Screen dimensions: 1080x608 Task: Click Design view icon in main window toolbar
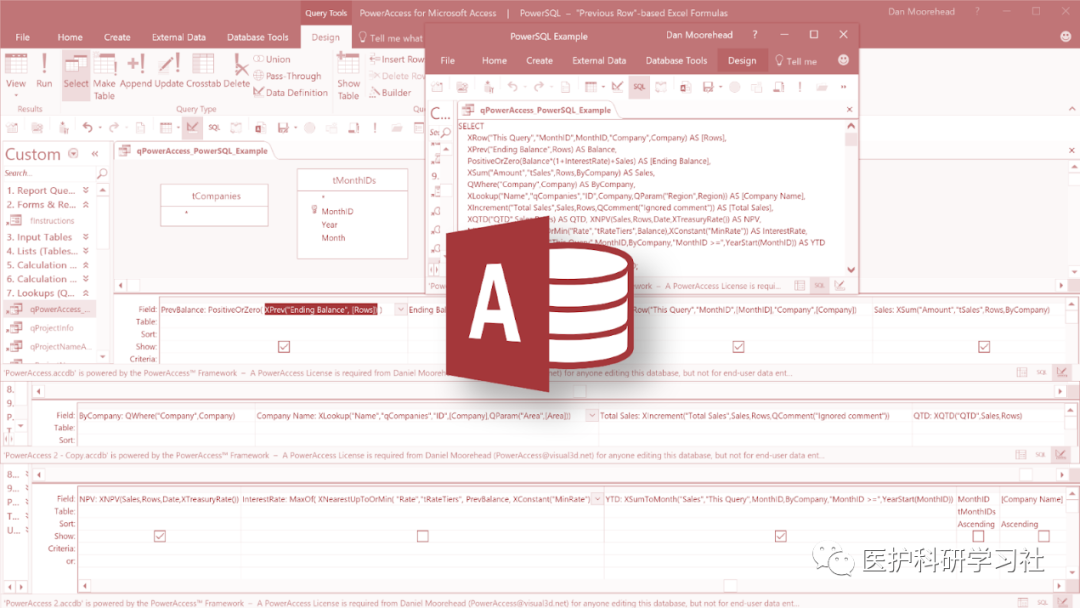click(192, 127)
